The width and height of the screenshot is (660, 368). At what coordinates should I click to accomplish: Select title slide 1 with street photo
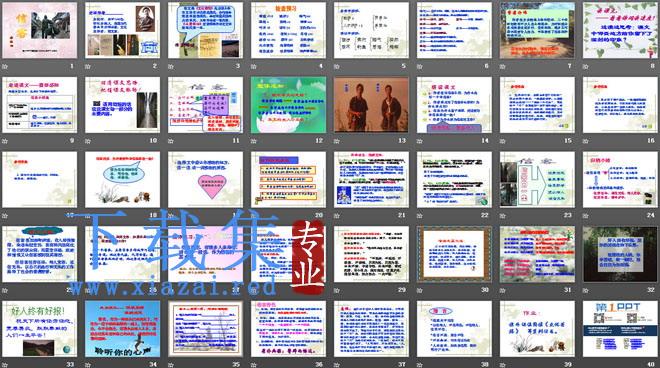pos(40,30)
